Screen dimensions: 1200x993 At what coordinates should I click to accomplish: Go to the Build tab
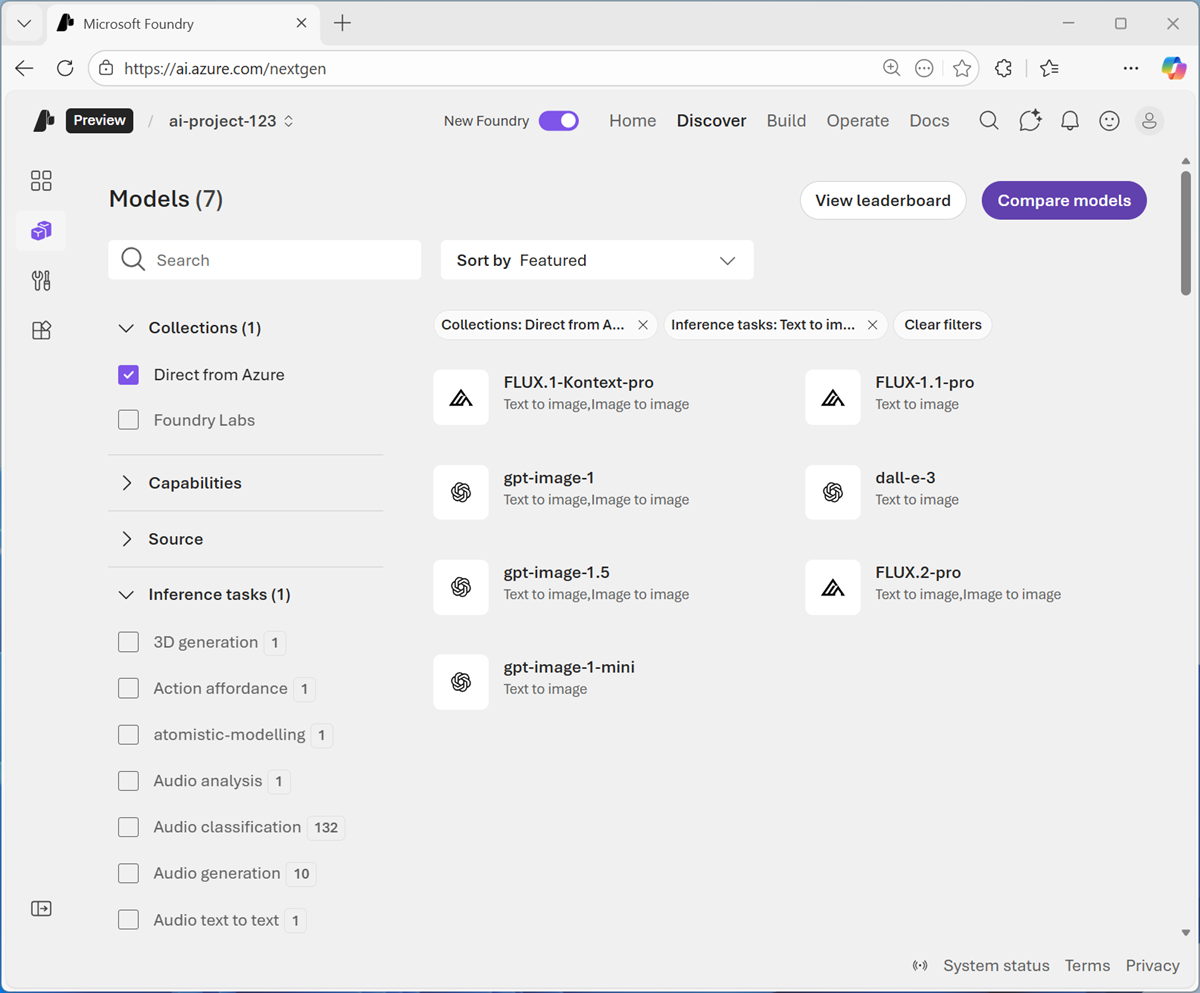point(786,121)
